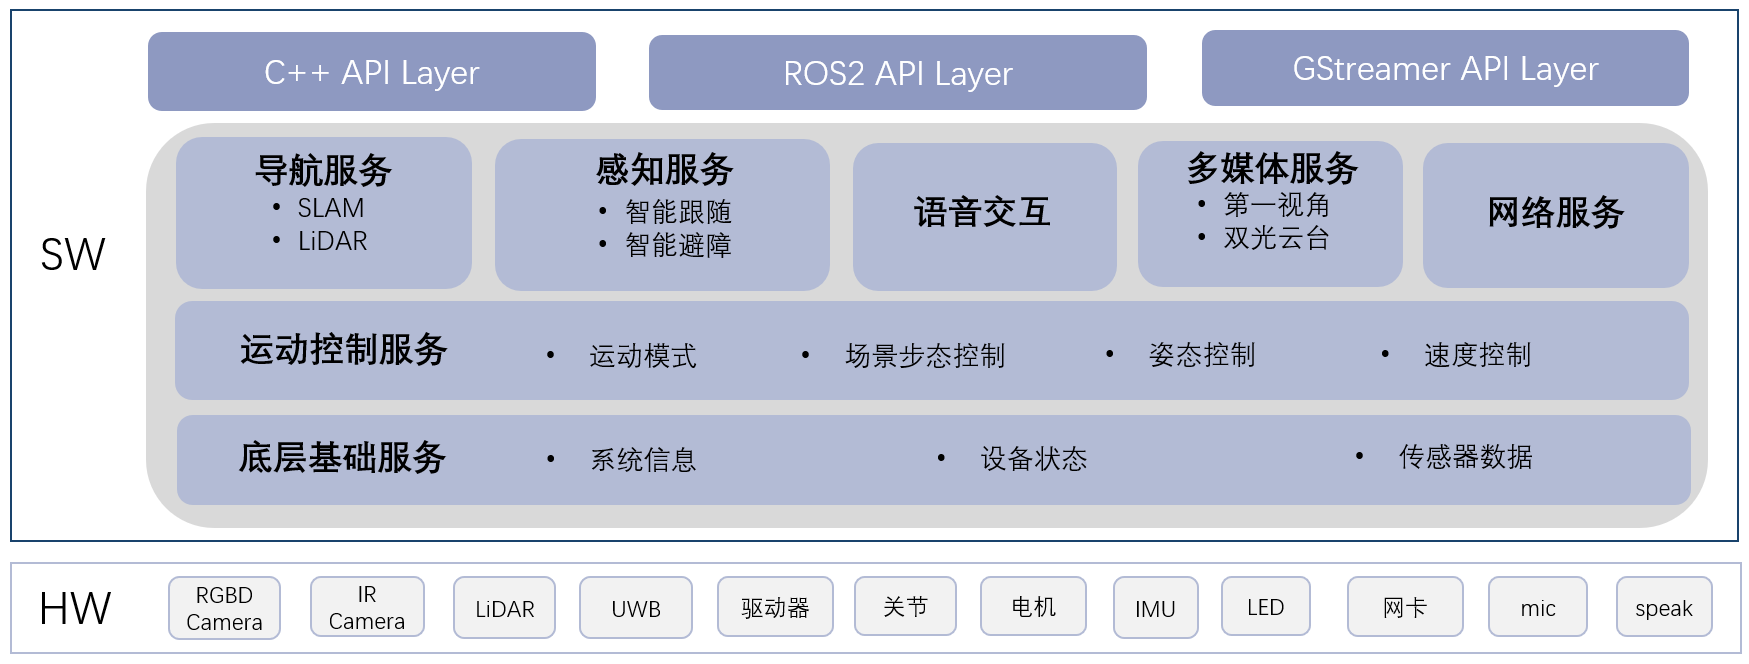The image size is (1749, 664).
Task: Click the 电机 hardware box
Action: point(1033,606)
